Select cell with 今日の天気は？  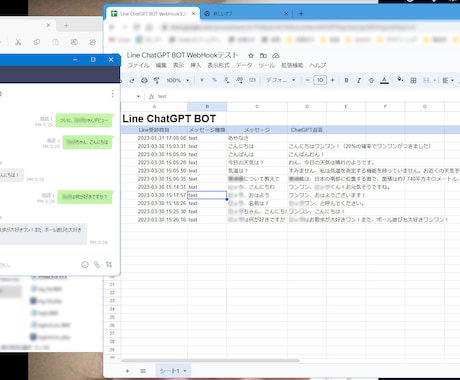(257, 162)
